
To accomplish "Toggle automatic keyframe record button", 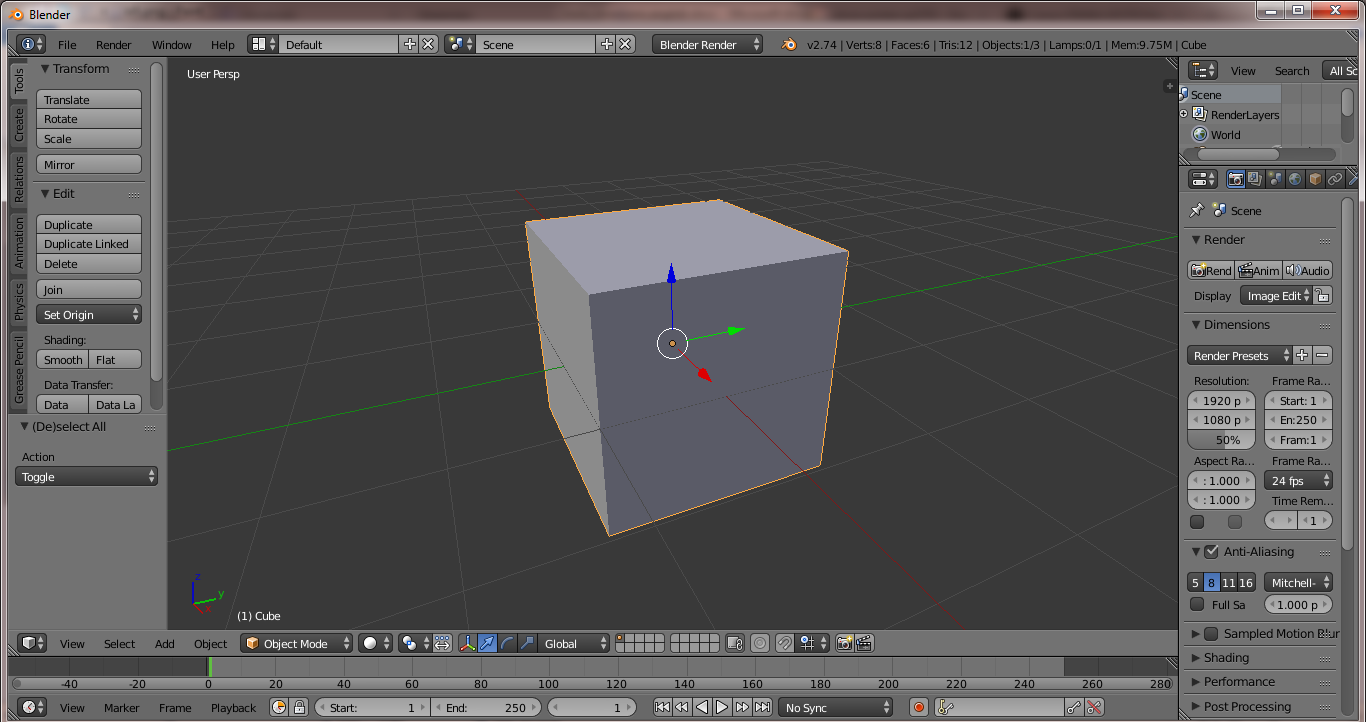I will point(919,707).
